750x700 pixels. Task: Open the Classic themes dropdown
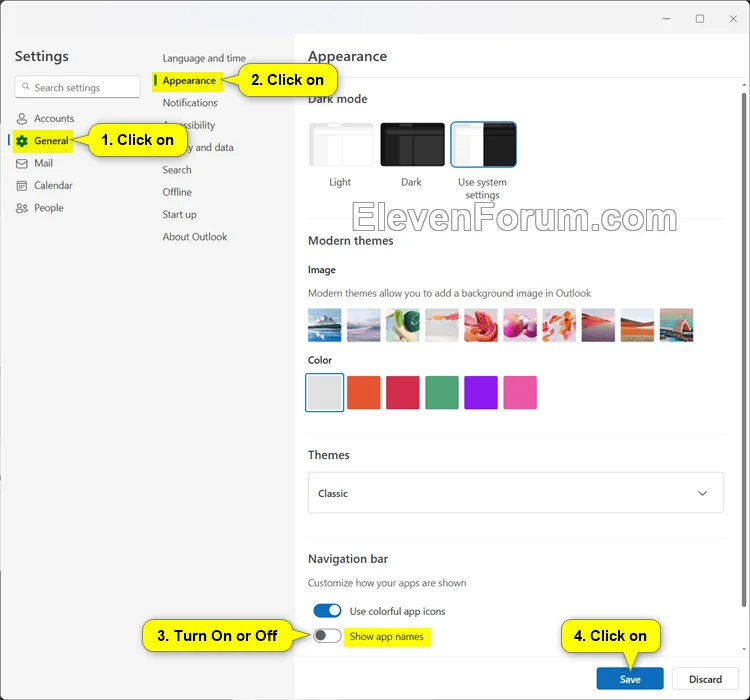pos(516,493)
